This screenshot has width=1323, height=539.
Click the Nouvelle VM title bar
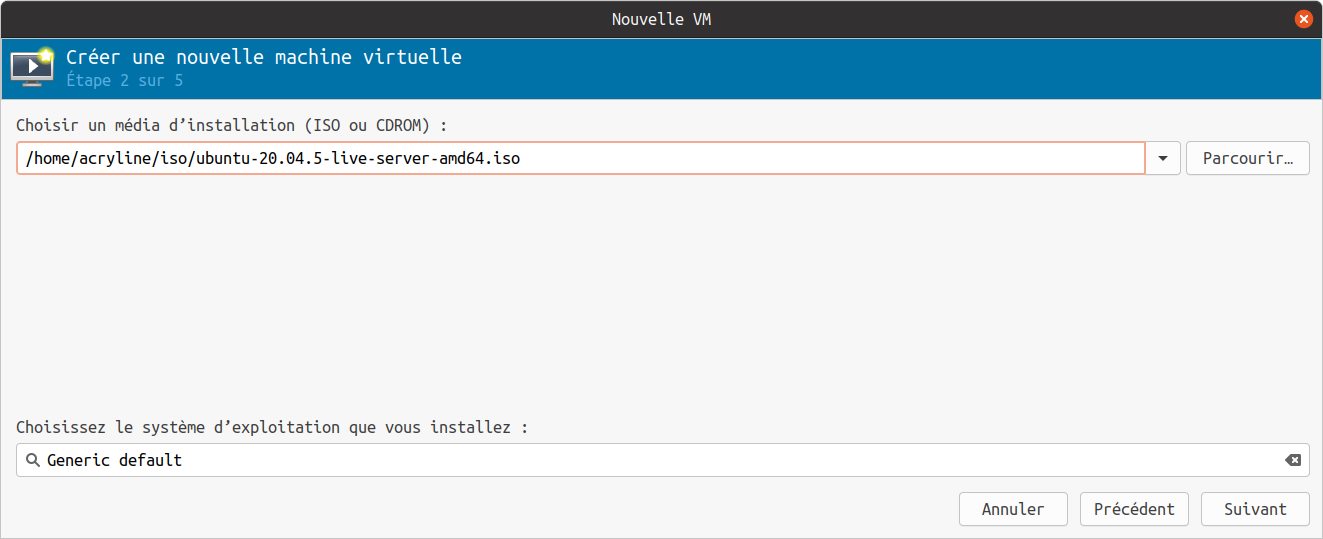(x=661, y=19)
